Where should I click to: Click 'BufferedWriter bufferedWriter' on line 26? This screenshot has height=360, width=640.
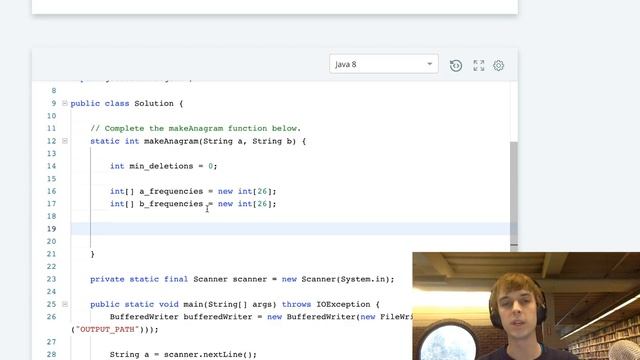[181, 317]
